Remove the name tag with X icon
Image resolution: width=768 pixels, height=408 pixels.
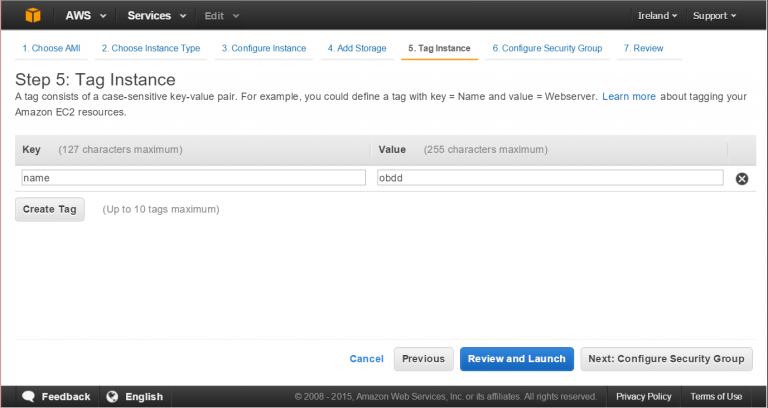[x=742, y=179]
